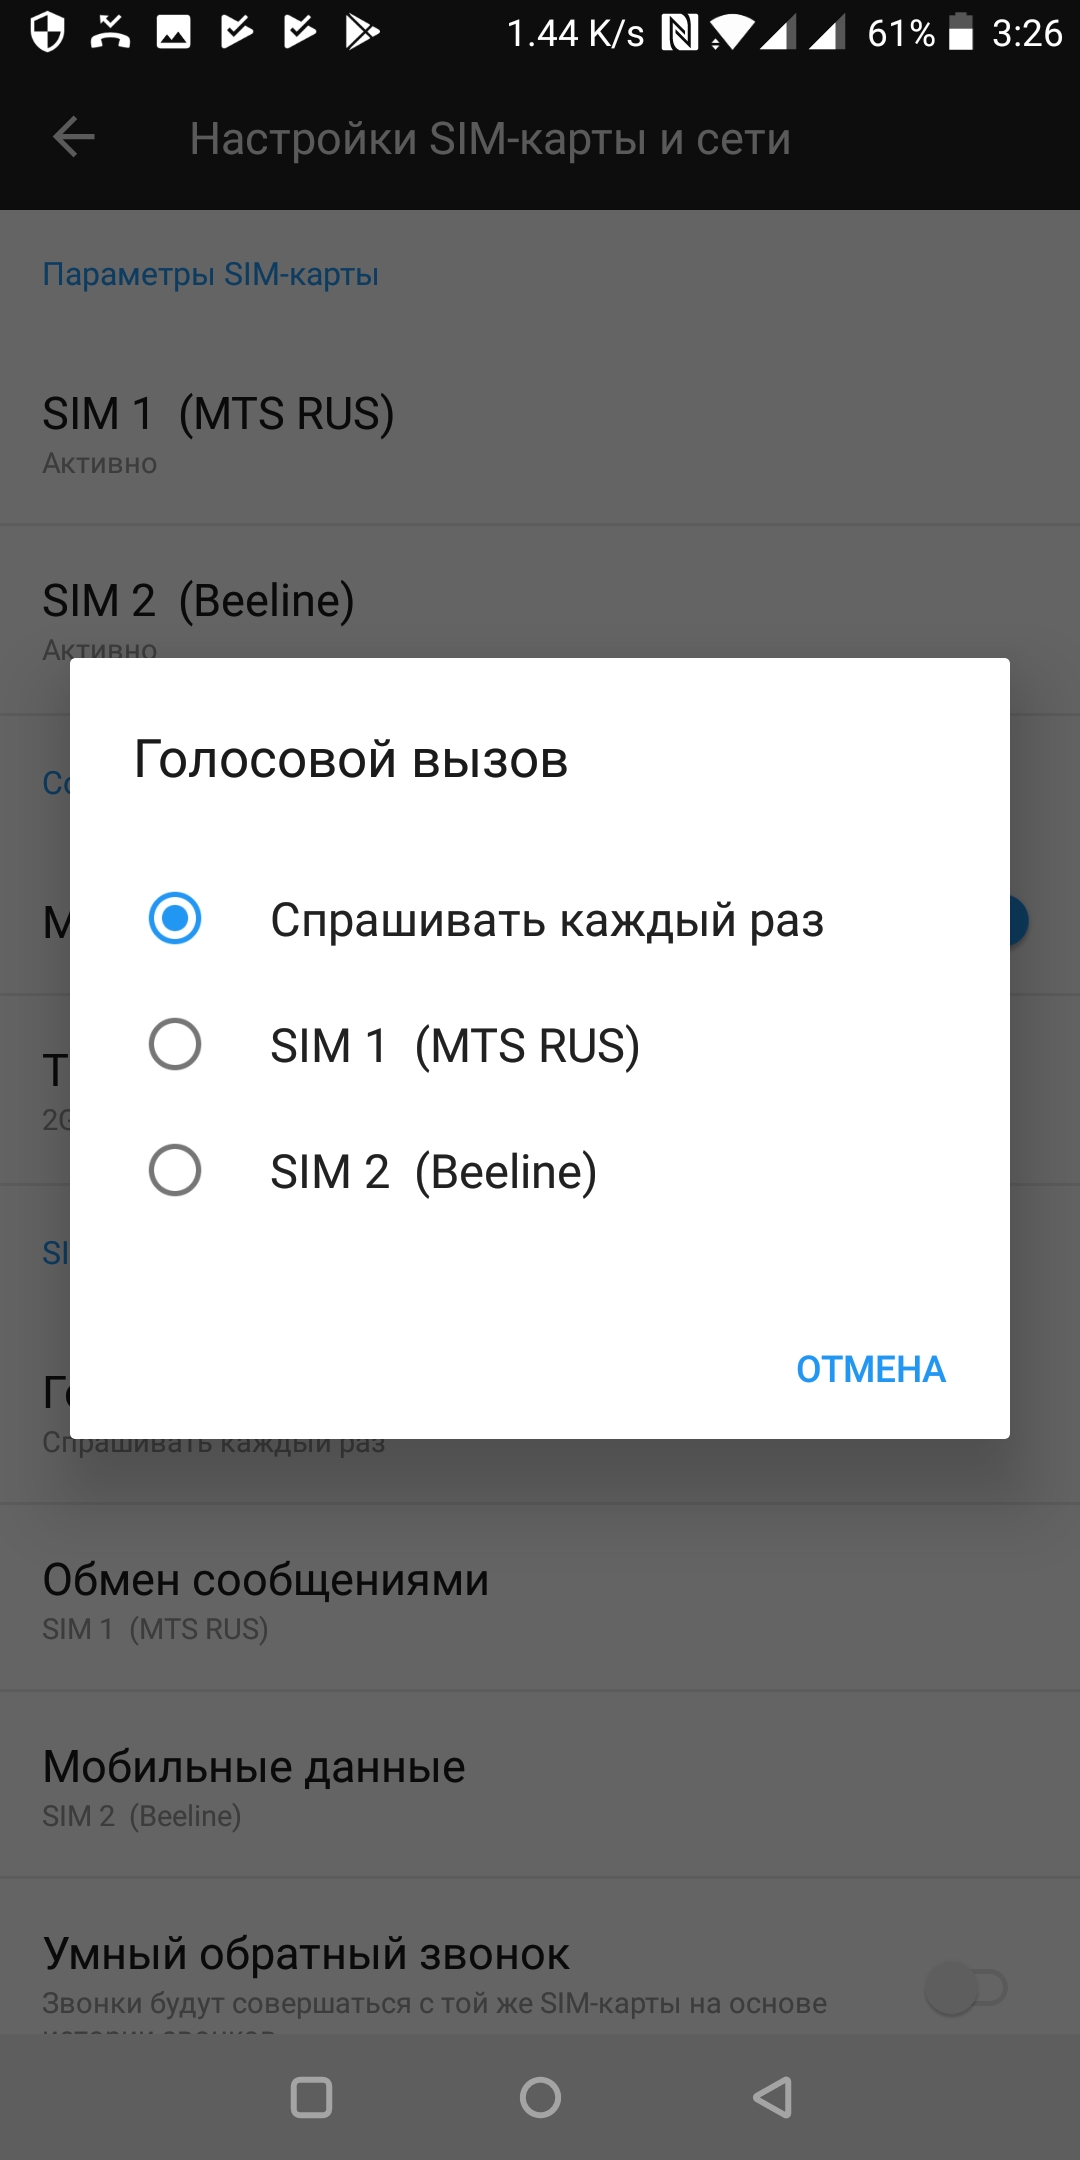Screen dimensions: 1080x2160
Task: Select SIM 1 (MTS RUS) radio option
Action: point(175,1045)
